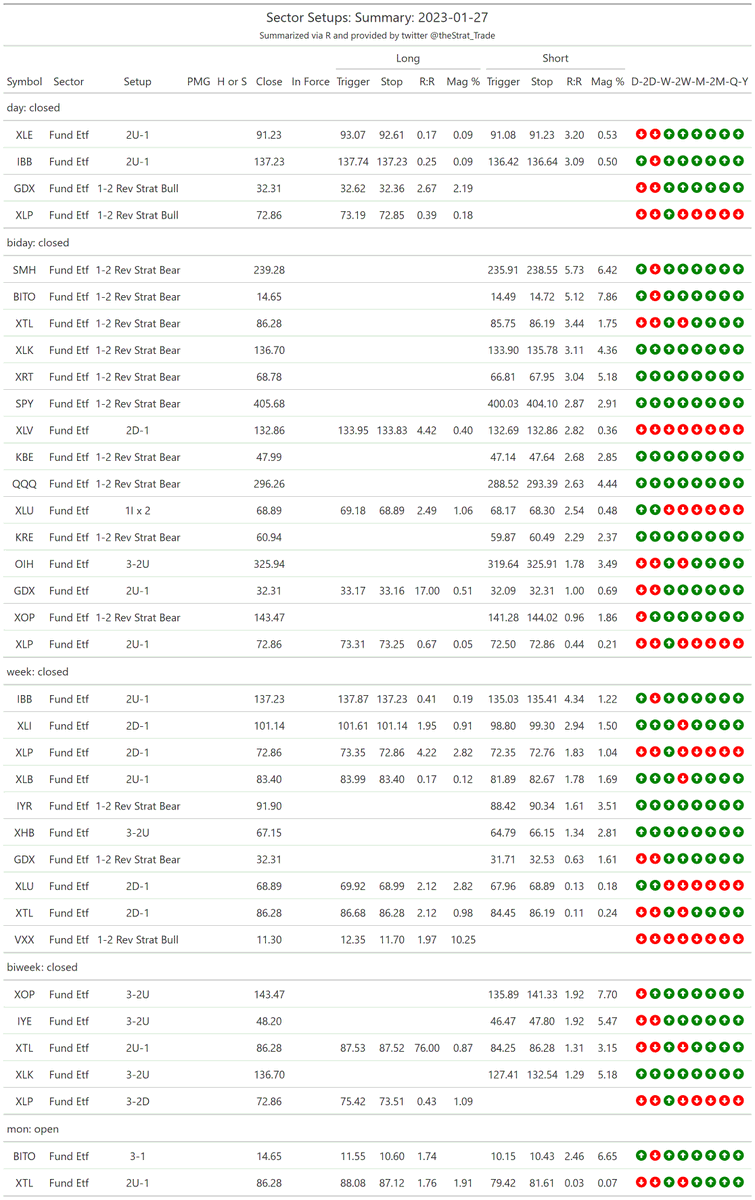Click the only red arrow in the SMH row
The height and width of the screenshot is (1200, 755).
655,269
